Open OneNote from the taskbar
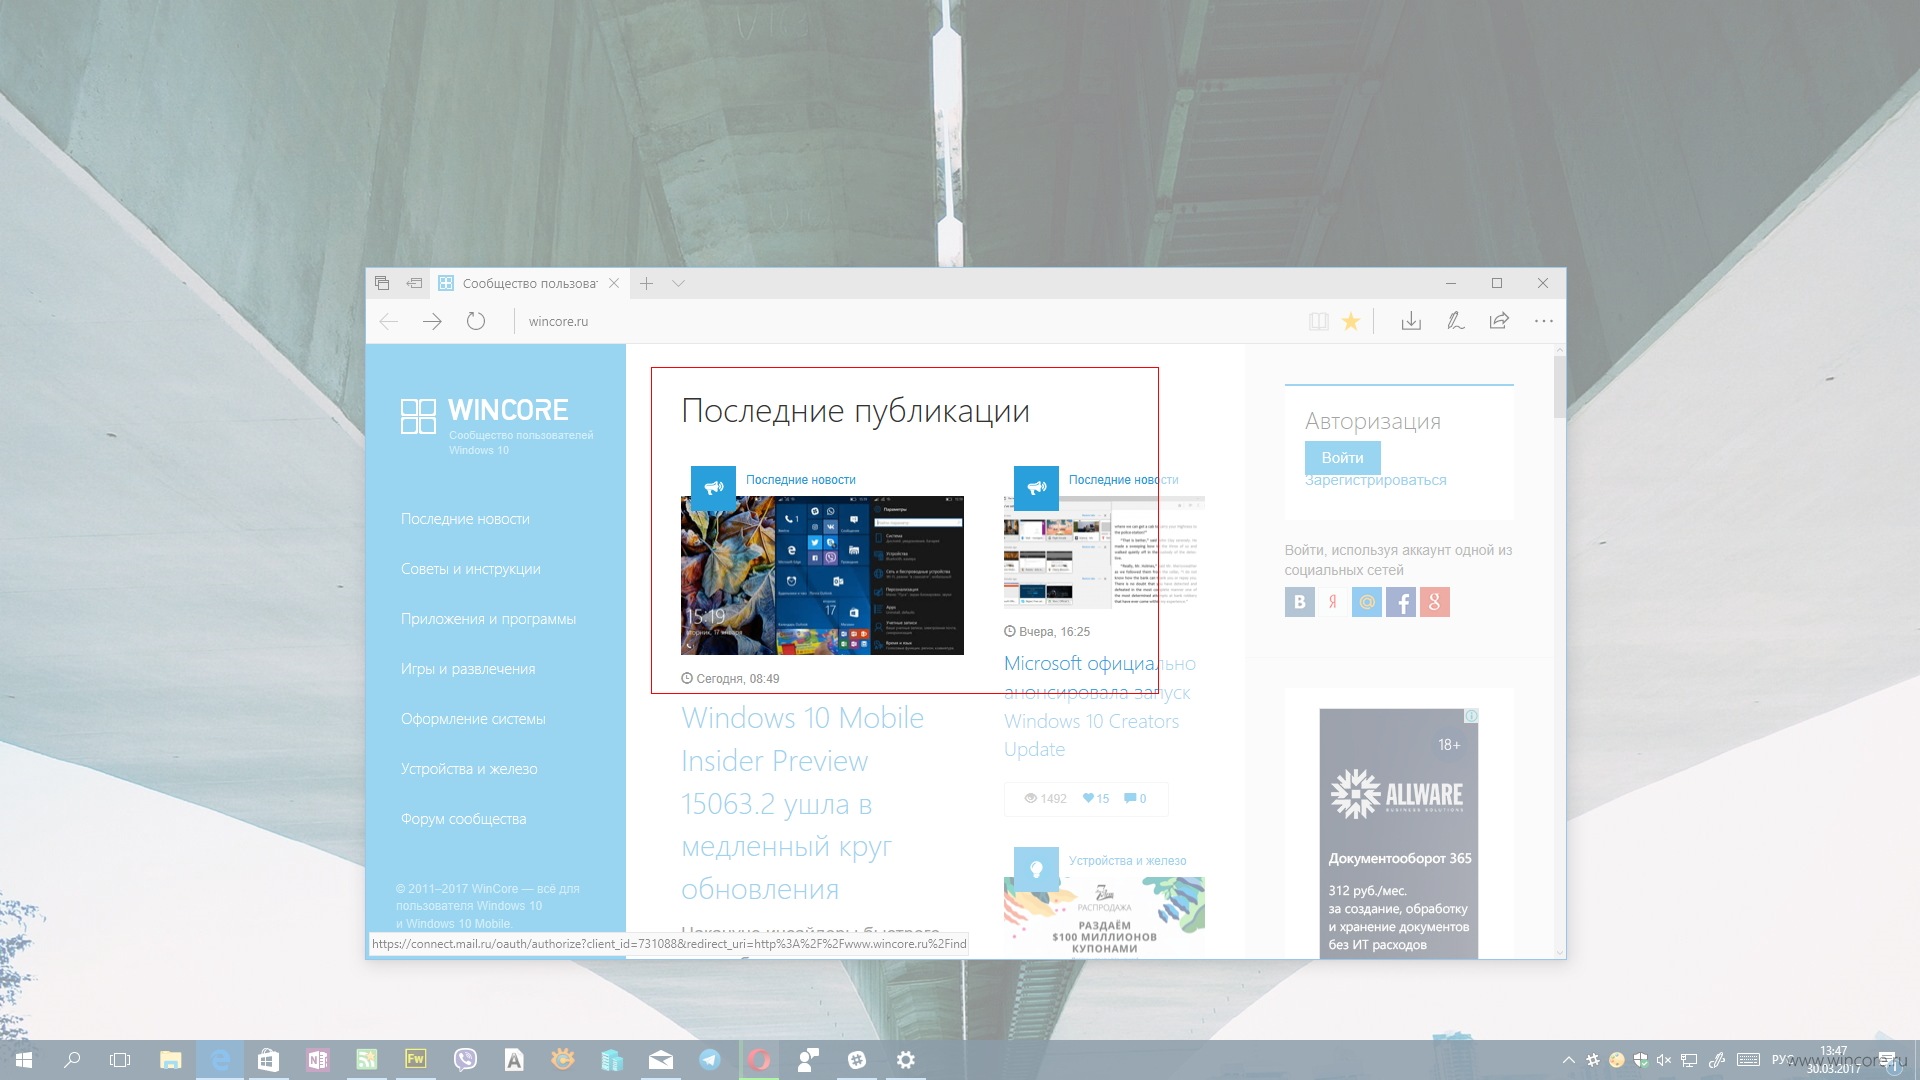Viewport: 1920px width, 1080px height. coord(318,1060)
